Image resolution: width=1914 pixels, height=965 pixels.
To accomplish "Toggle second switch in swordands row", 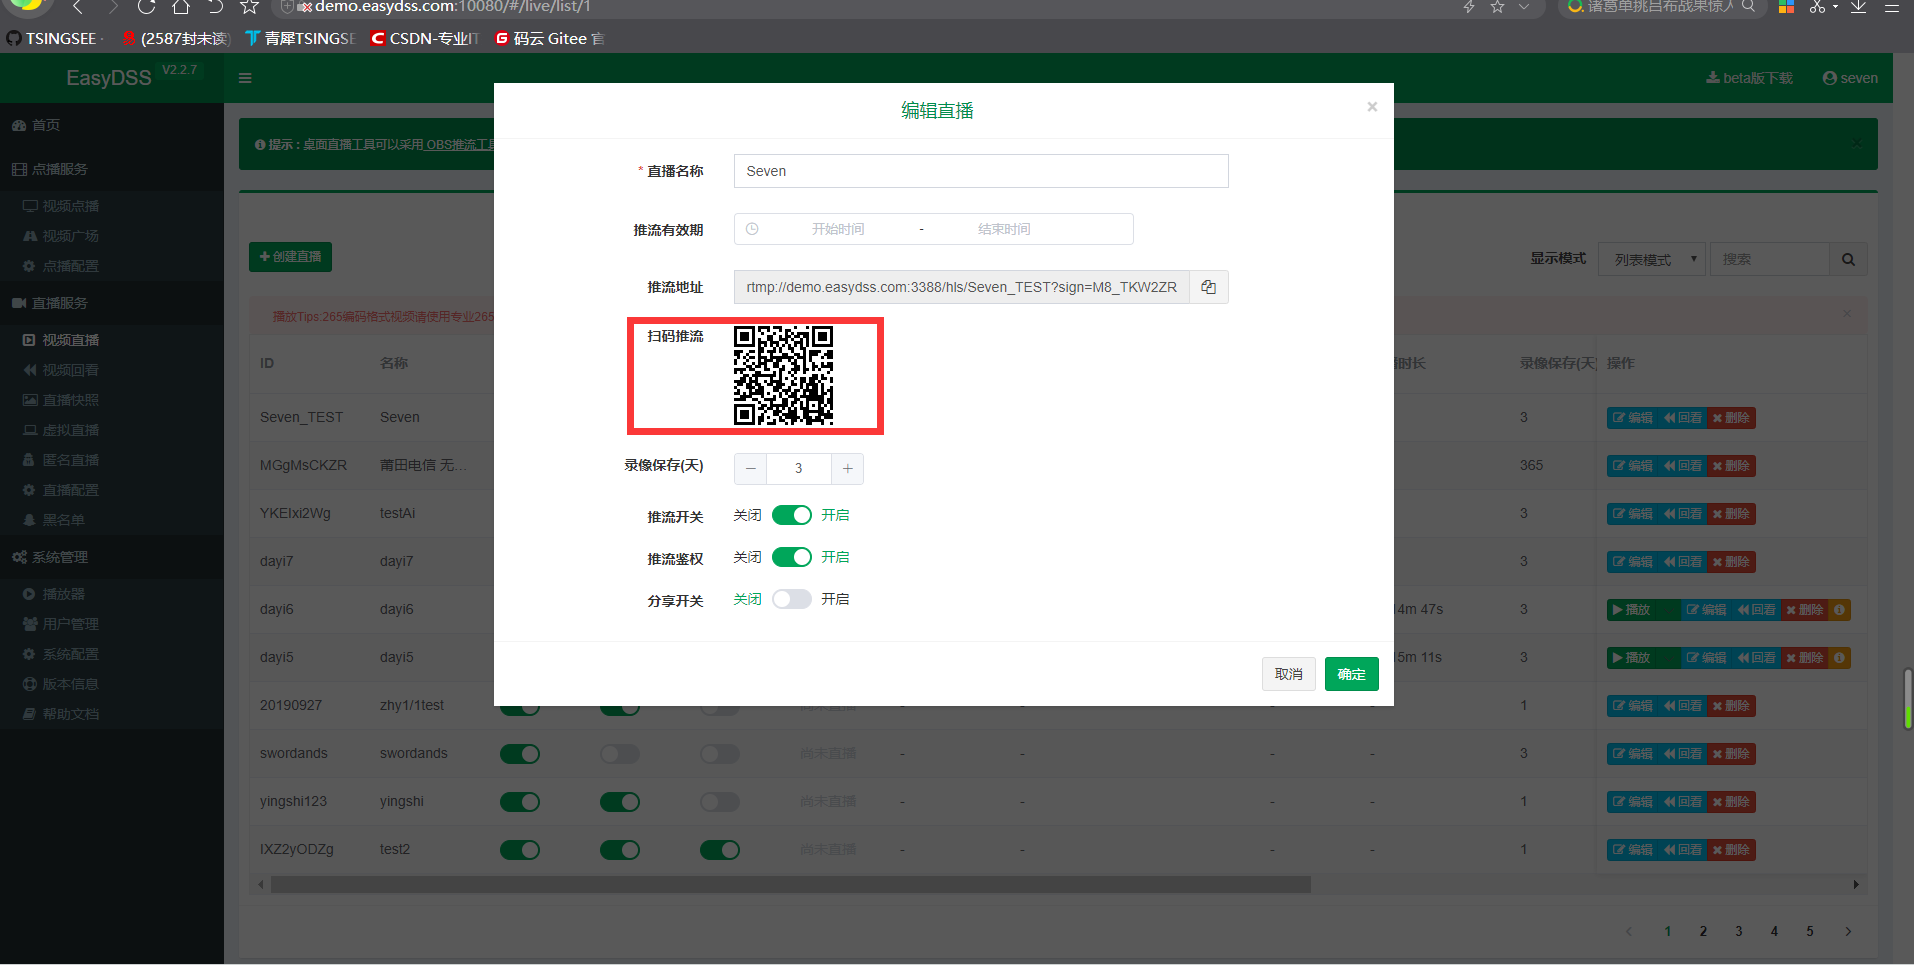I will pyautogui.click(x=620, y=754).
